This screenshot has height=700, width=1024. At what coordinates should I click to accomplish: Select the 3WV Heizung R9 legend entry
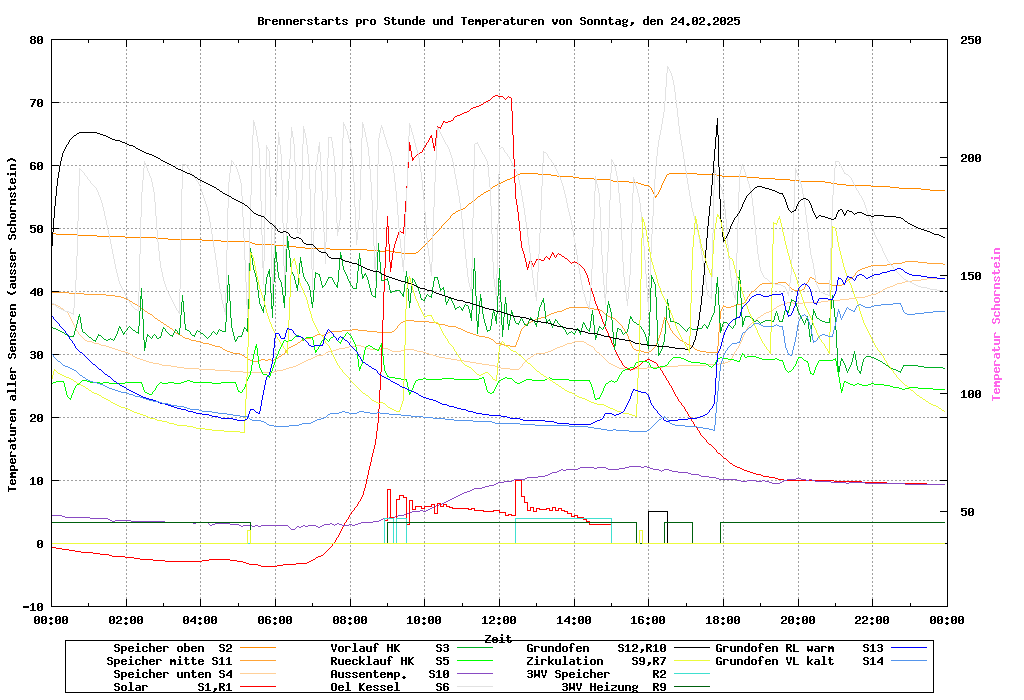pos(613,687)
